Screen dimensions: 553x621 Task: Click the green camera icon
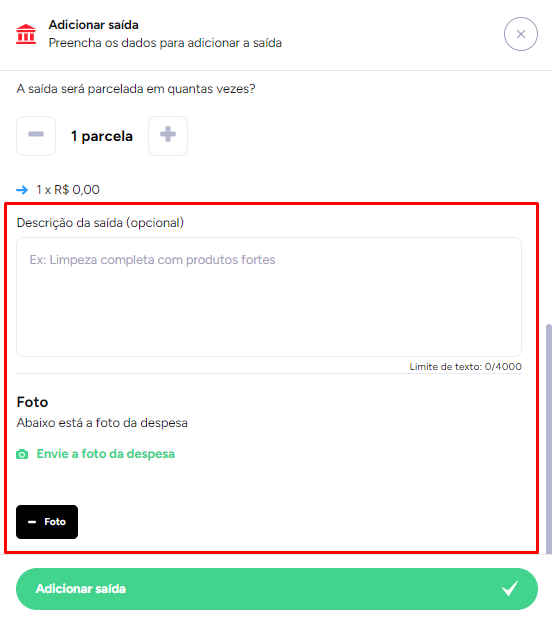pyautogui.click(x=22, y=454)
